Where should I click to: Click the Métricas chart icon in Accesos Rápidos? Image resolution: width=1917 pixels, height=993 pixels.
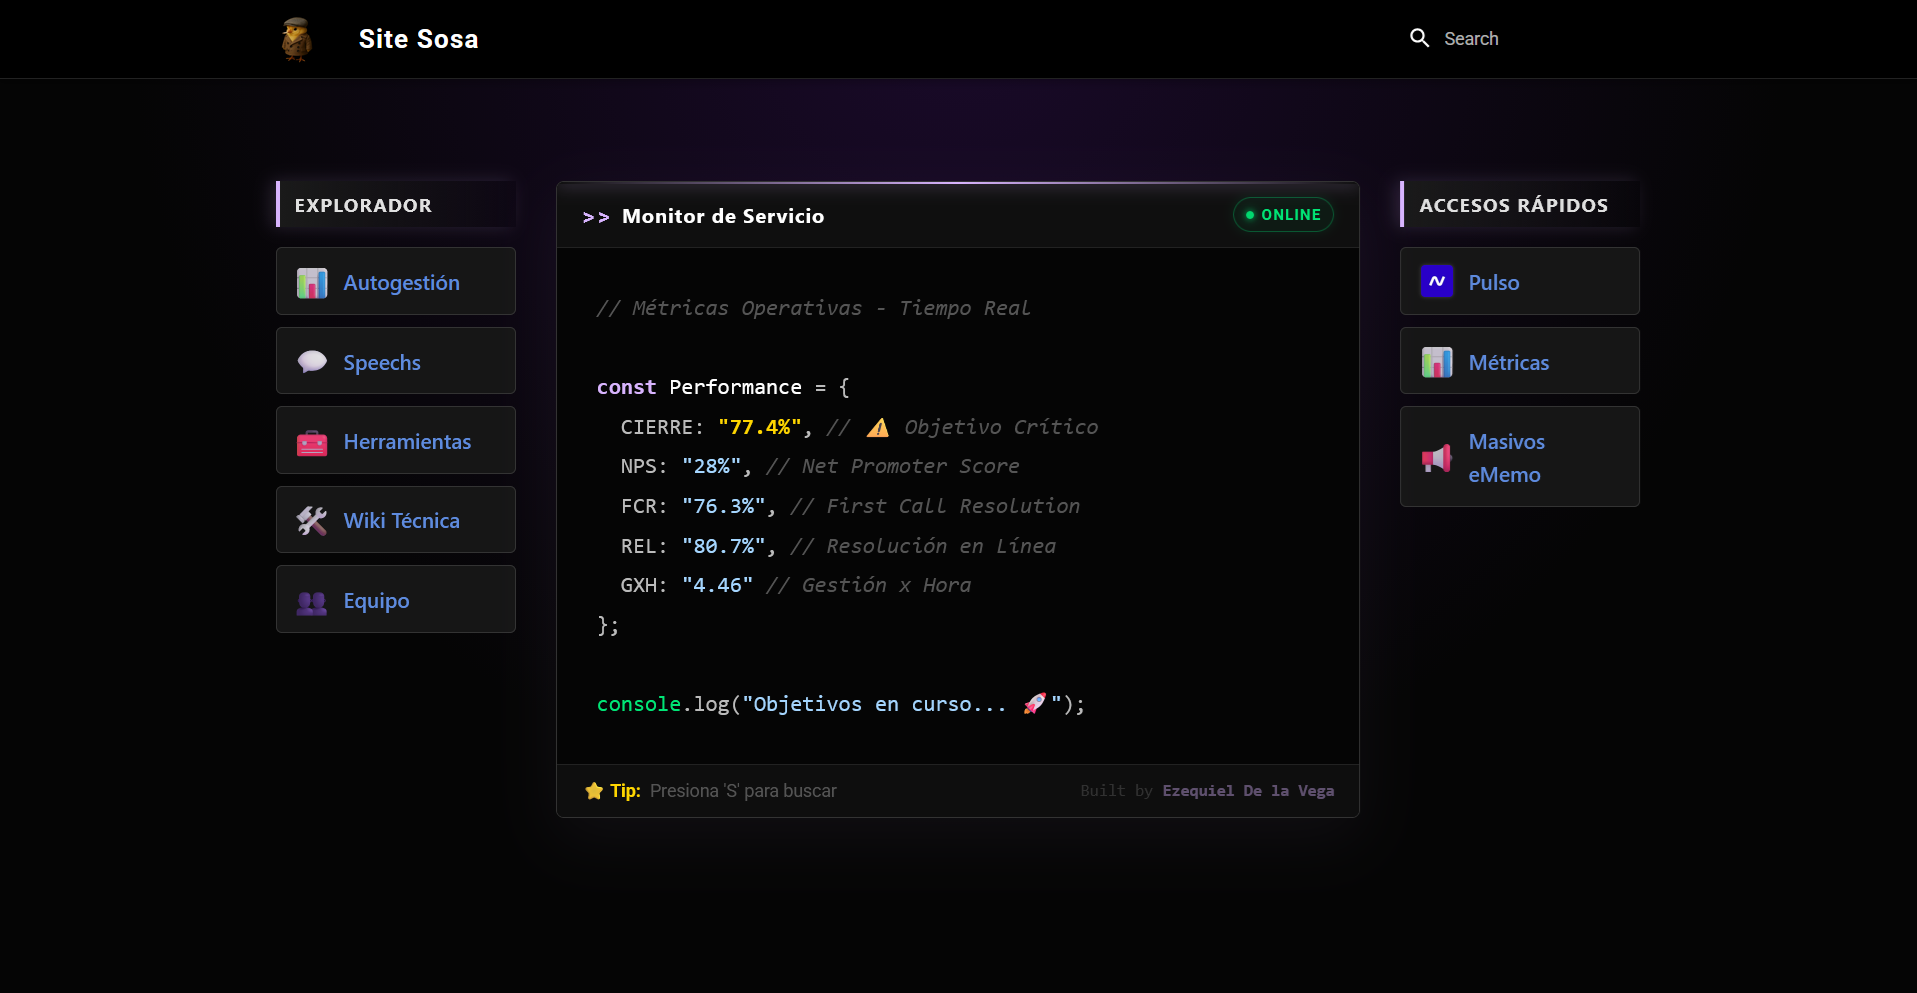coord(1437,361)
